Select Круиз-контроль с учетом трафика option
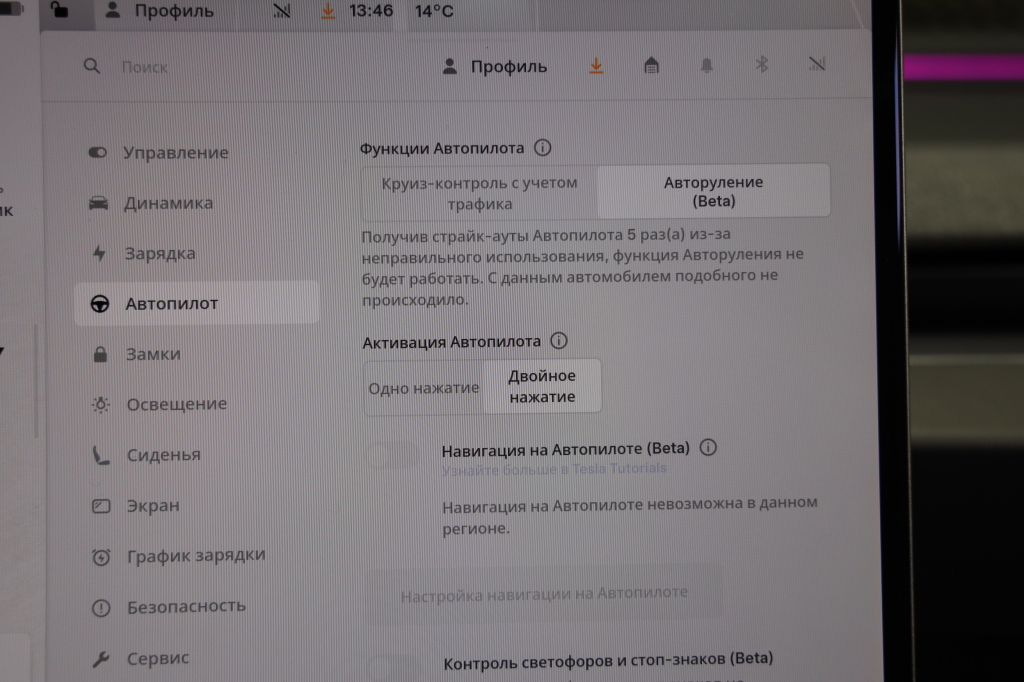This screenshot has height=682, width=1024. 480,192
